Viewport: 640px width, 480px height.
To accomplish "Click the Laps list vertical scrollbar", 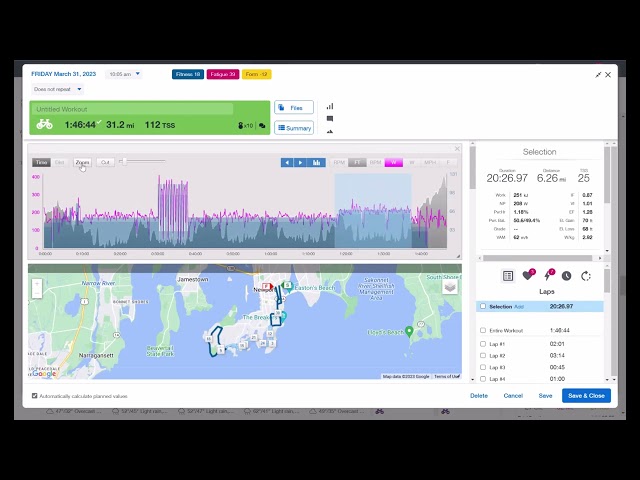I will click(x=607, y=281).
